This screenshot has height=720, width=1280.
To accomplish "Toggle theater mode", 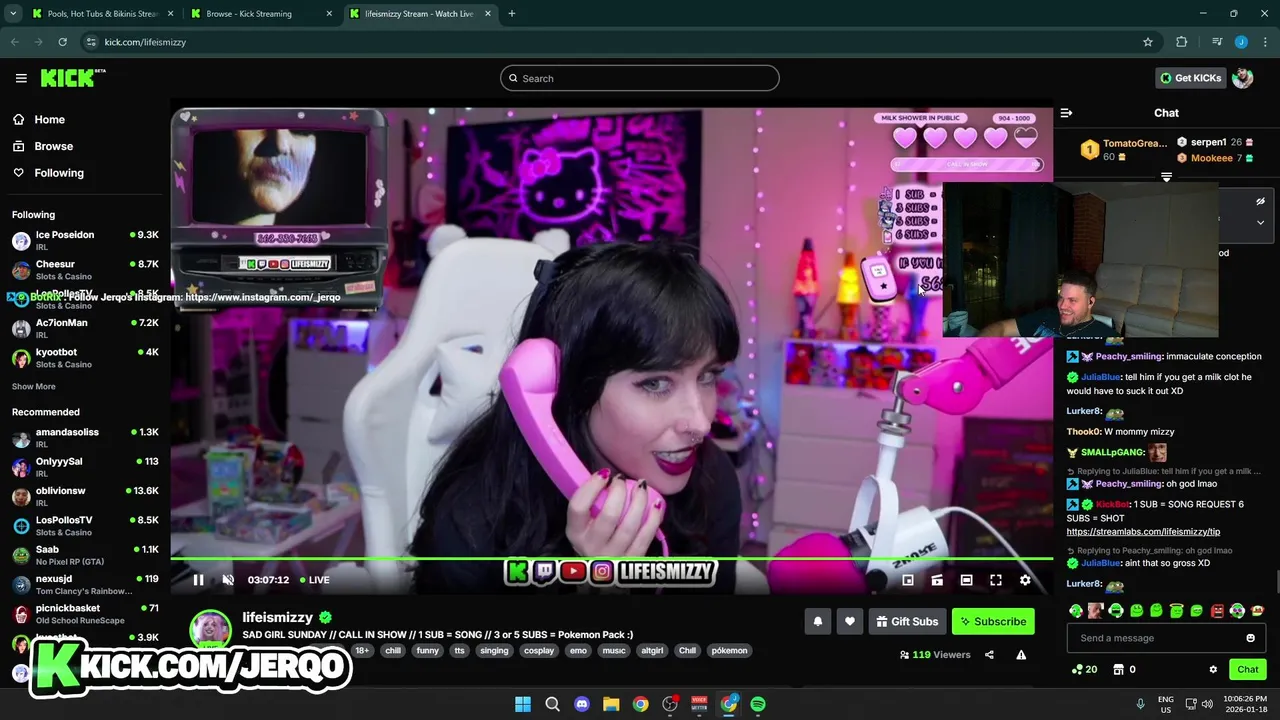I will (x=966, y=580).
